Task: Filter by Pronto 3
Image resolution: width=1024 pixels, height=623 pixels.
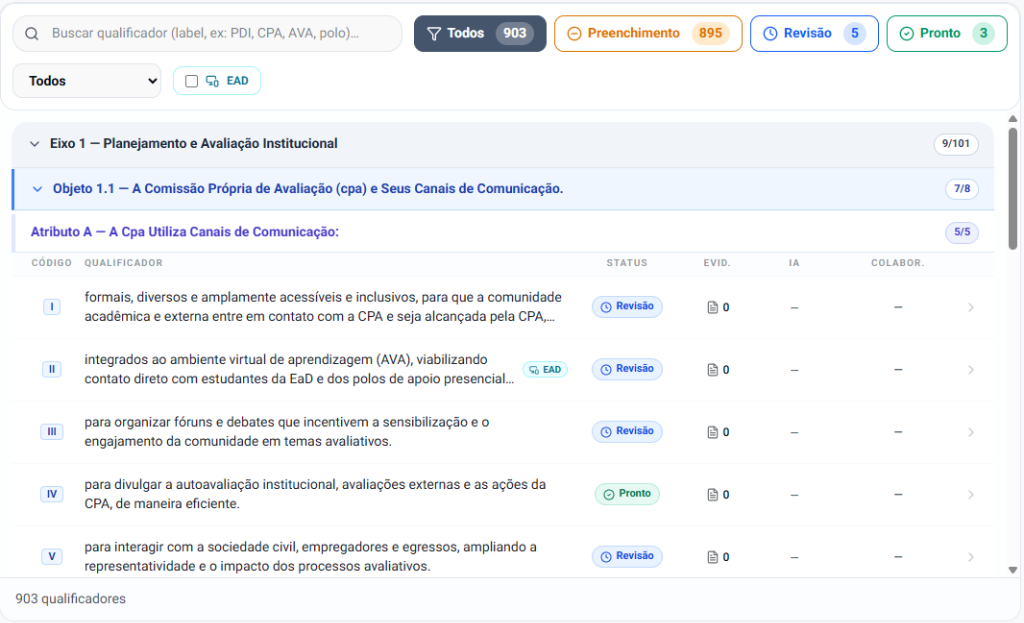Action: pos(947,33)
